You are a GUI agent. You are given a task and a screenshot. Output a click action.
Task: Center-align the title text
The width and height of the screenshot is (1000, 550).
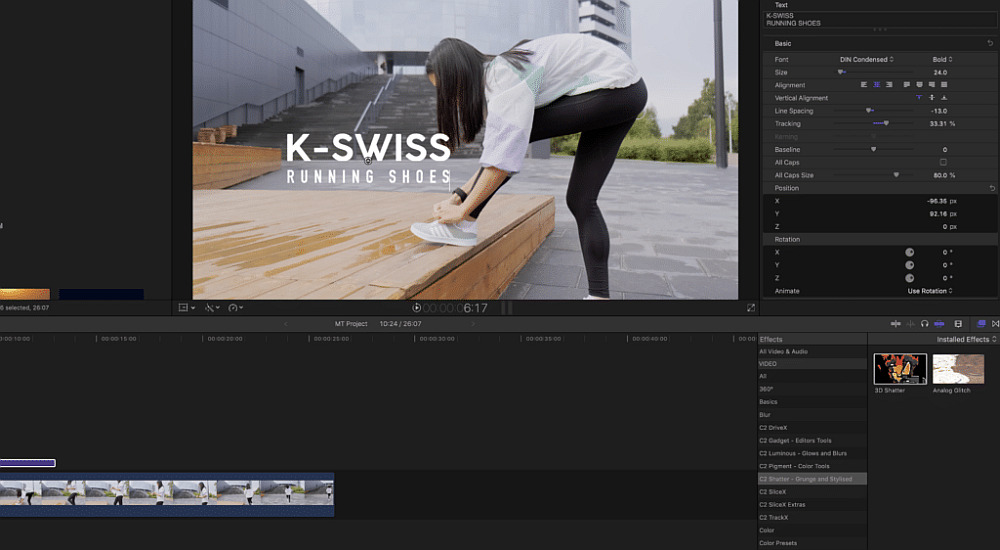877,85
